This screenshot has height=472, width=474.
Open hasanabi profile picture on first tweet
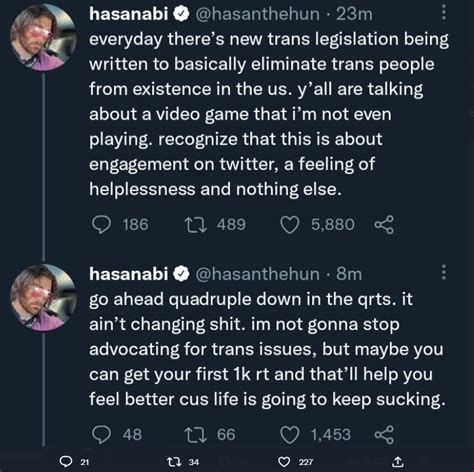43,37
